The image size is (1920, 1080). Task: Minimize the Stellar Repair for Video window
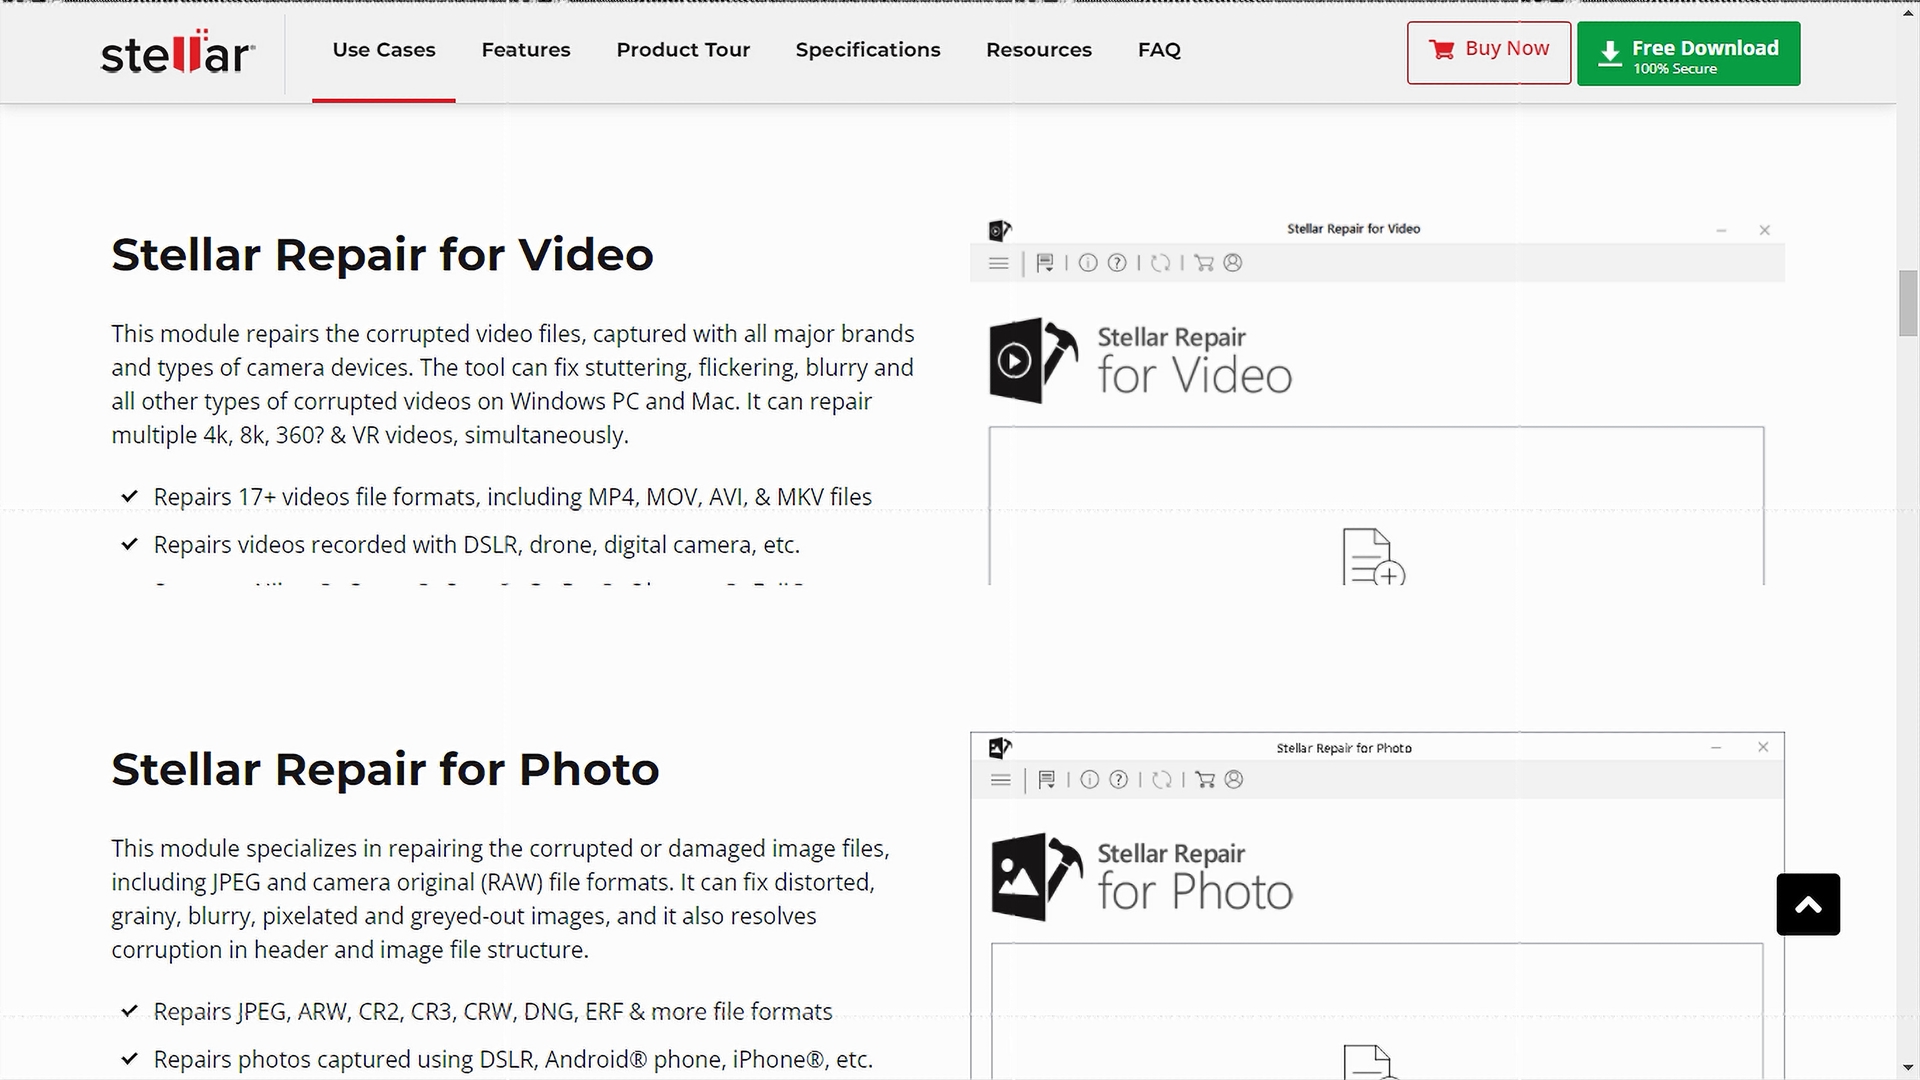click(1721, 231)
